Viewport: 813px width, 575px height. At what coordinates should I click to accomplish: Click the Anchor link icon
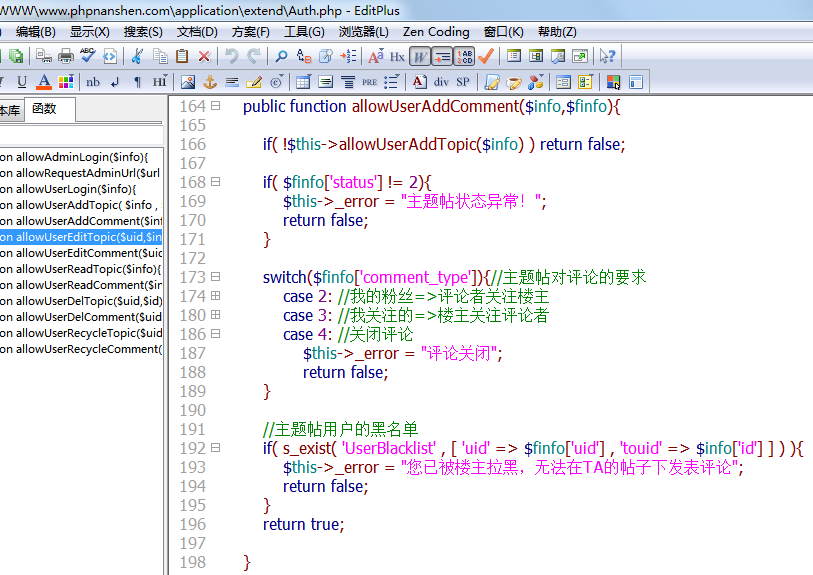click(209, 82)
